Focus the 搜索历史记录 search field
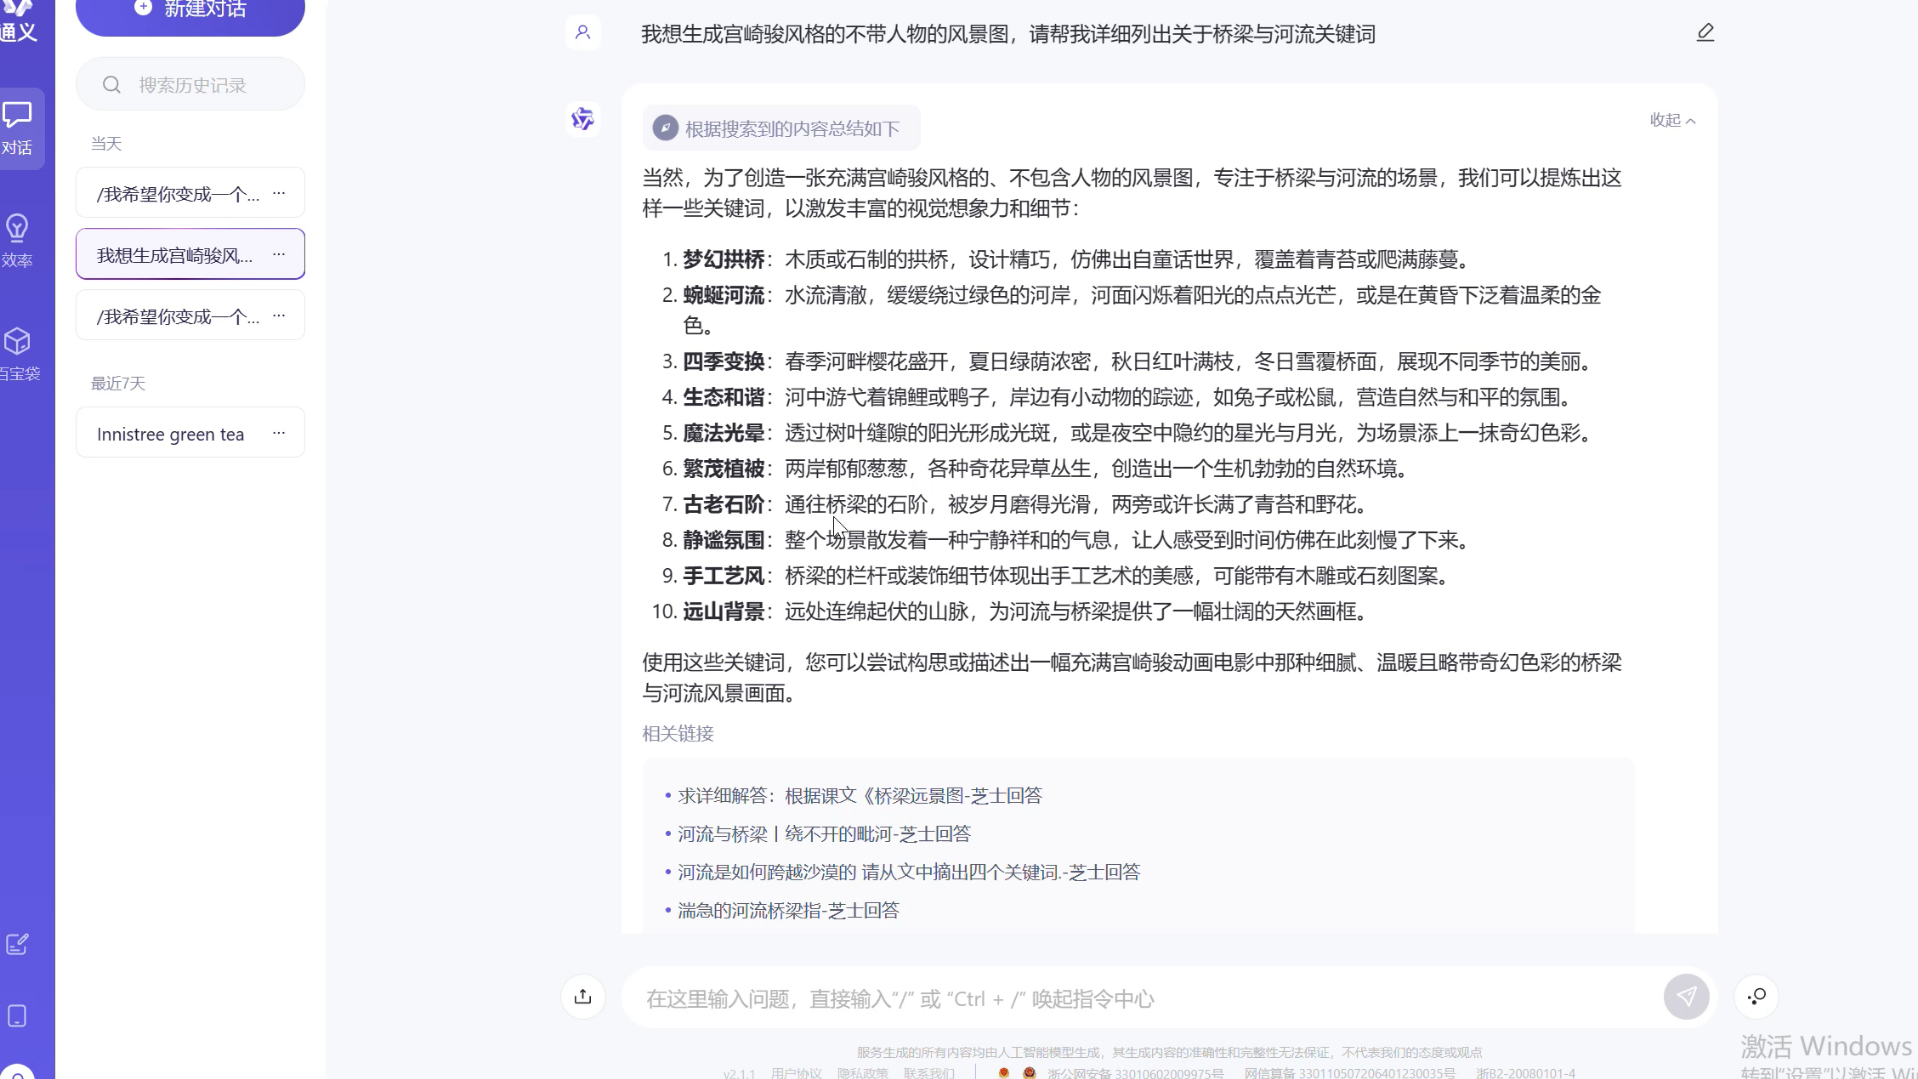The height and width of the screenshot is (1079, 1918). tap(190, 85)
